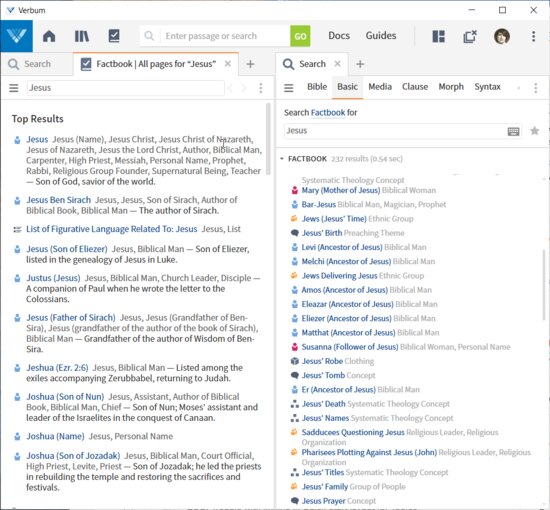
Task: Open Sadducees Questioning Jesus result
Action: click(x=353, y=432)
